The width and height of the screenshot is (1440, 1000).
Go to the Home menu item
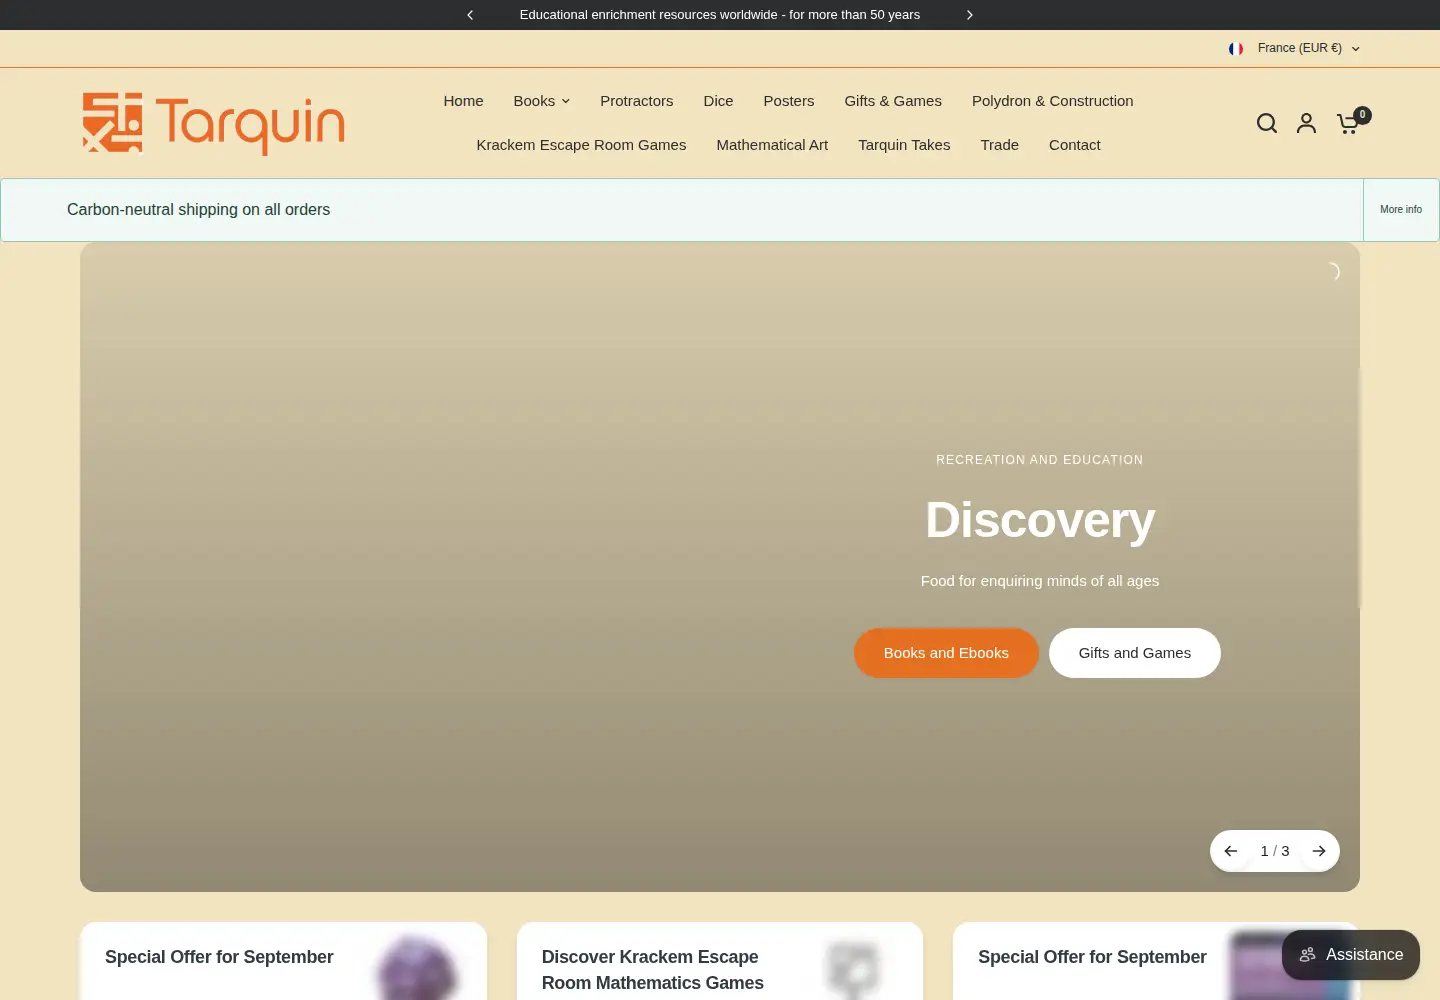(464, 101)
